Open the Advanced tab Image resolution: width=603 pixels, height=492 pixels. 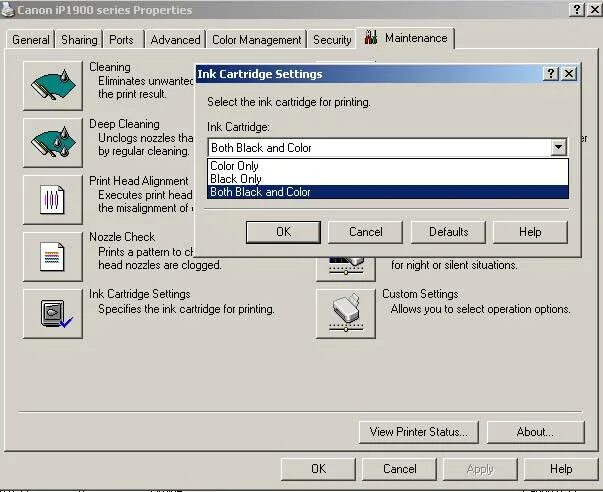175,40
